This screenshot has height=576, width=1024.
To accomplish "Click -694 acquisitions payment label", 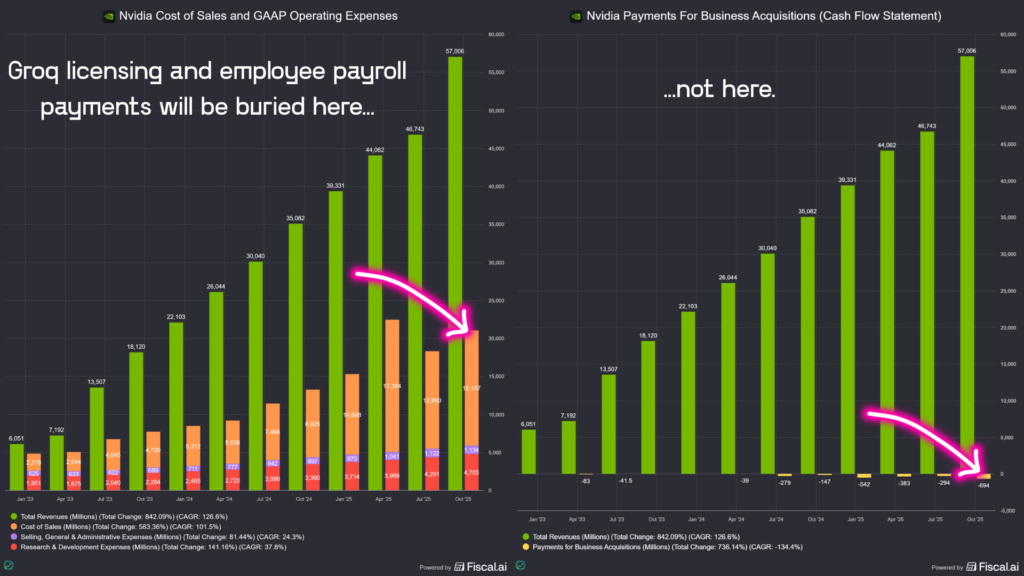I will [983, 485].
